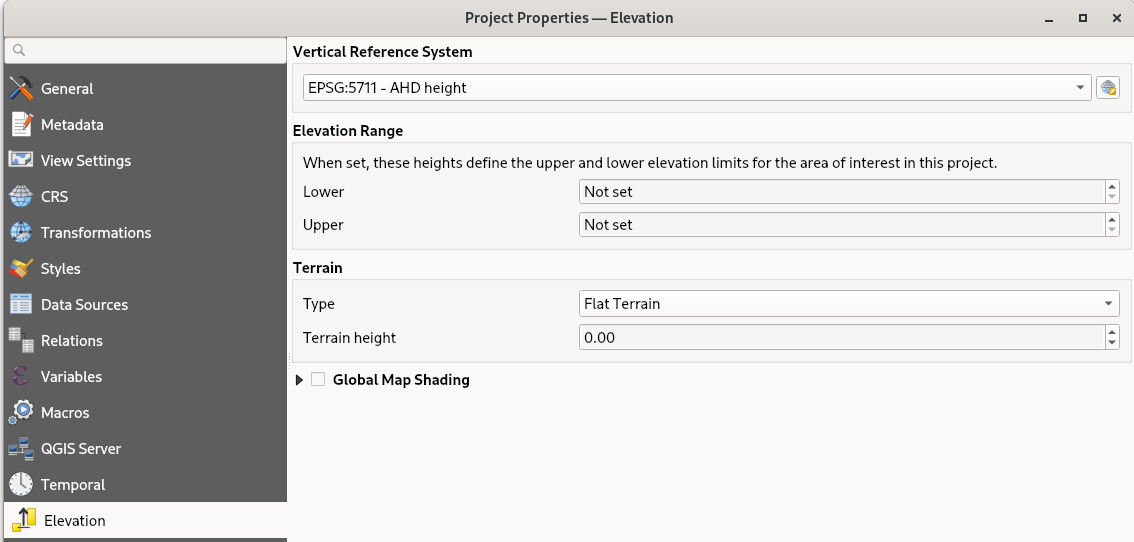Click the Metadata notepad icon
1134x542 pixels.
(x=21, y=125)
